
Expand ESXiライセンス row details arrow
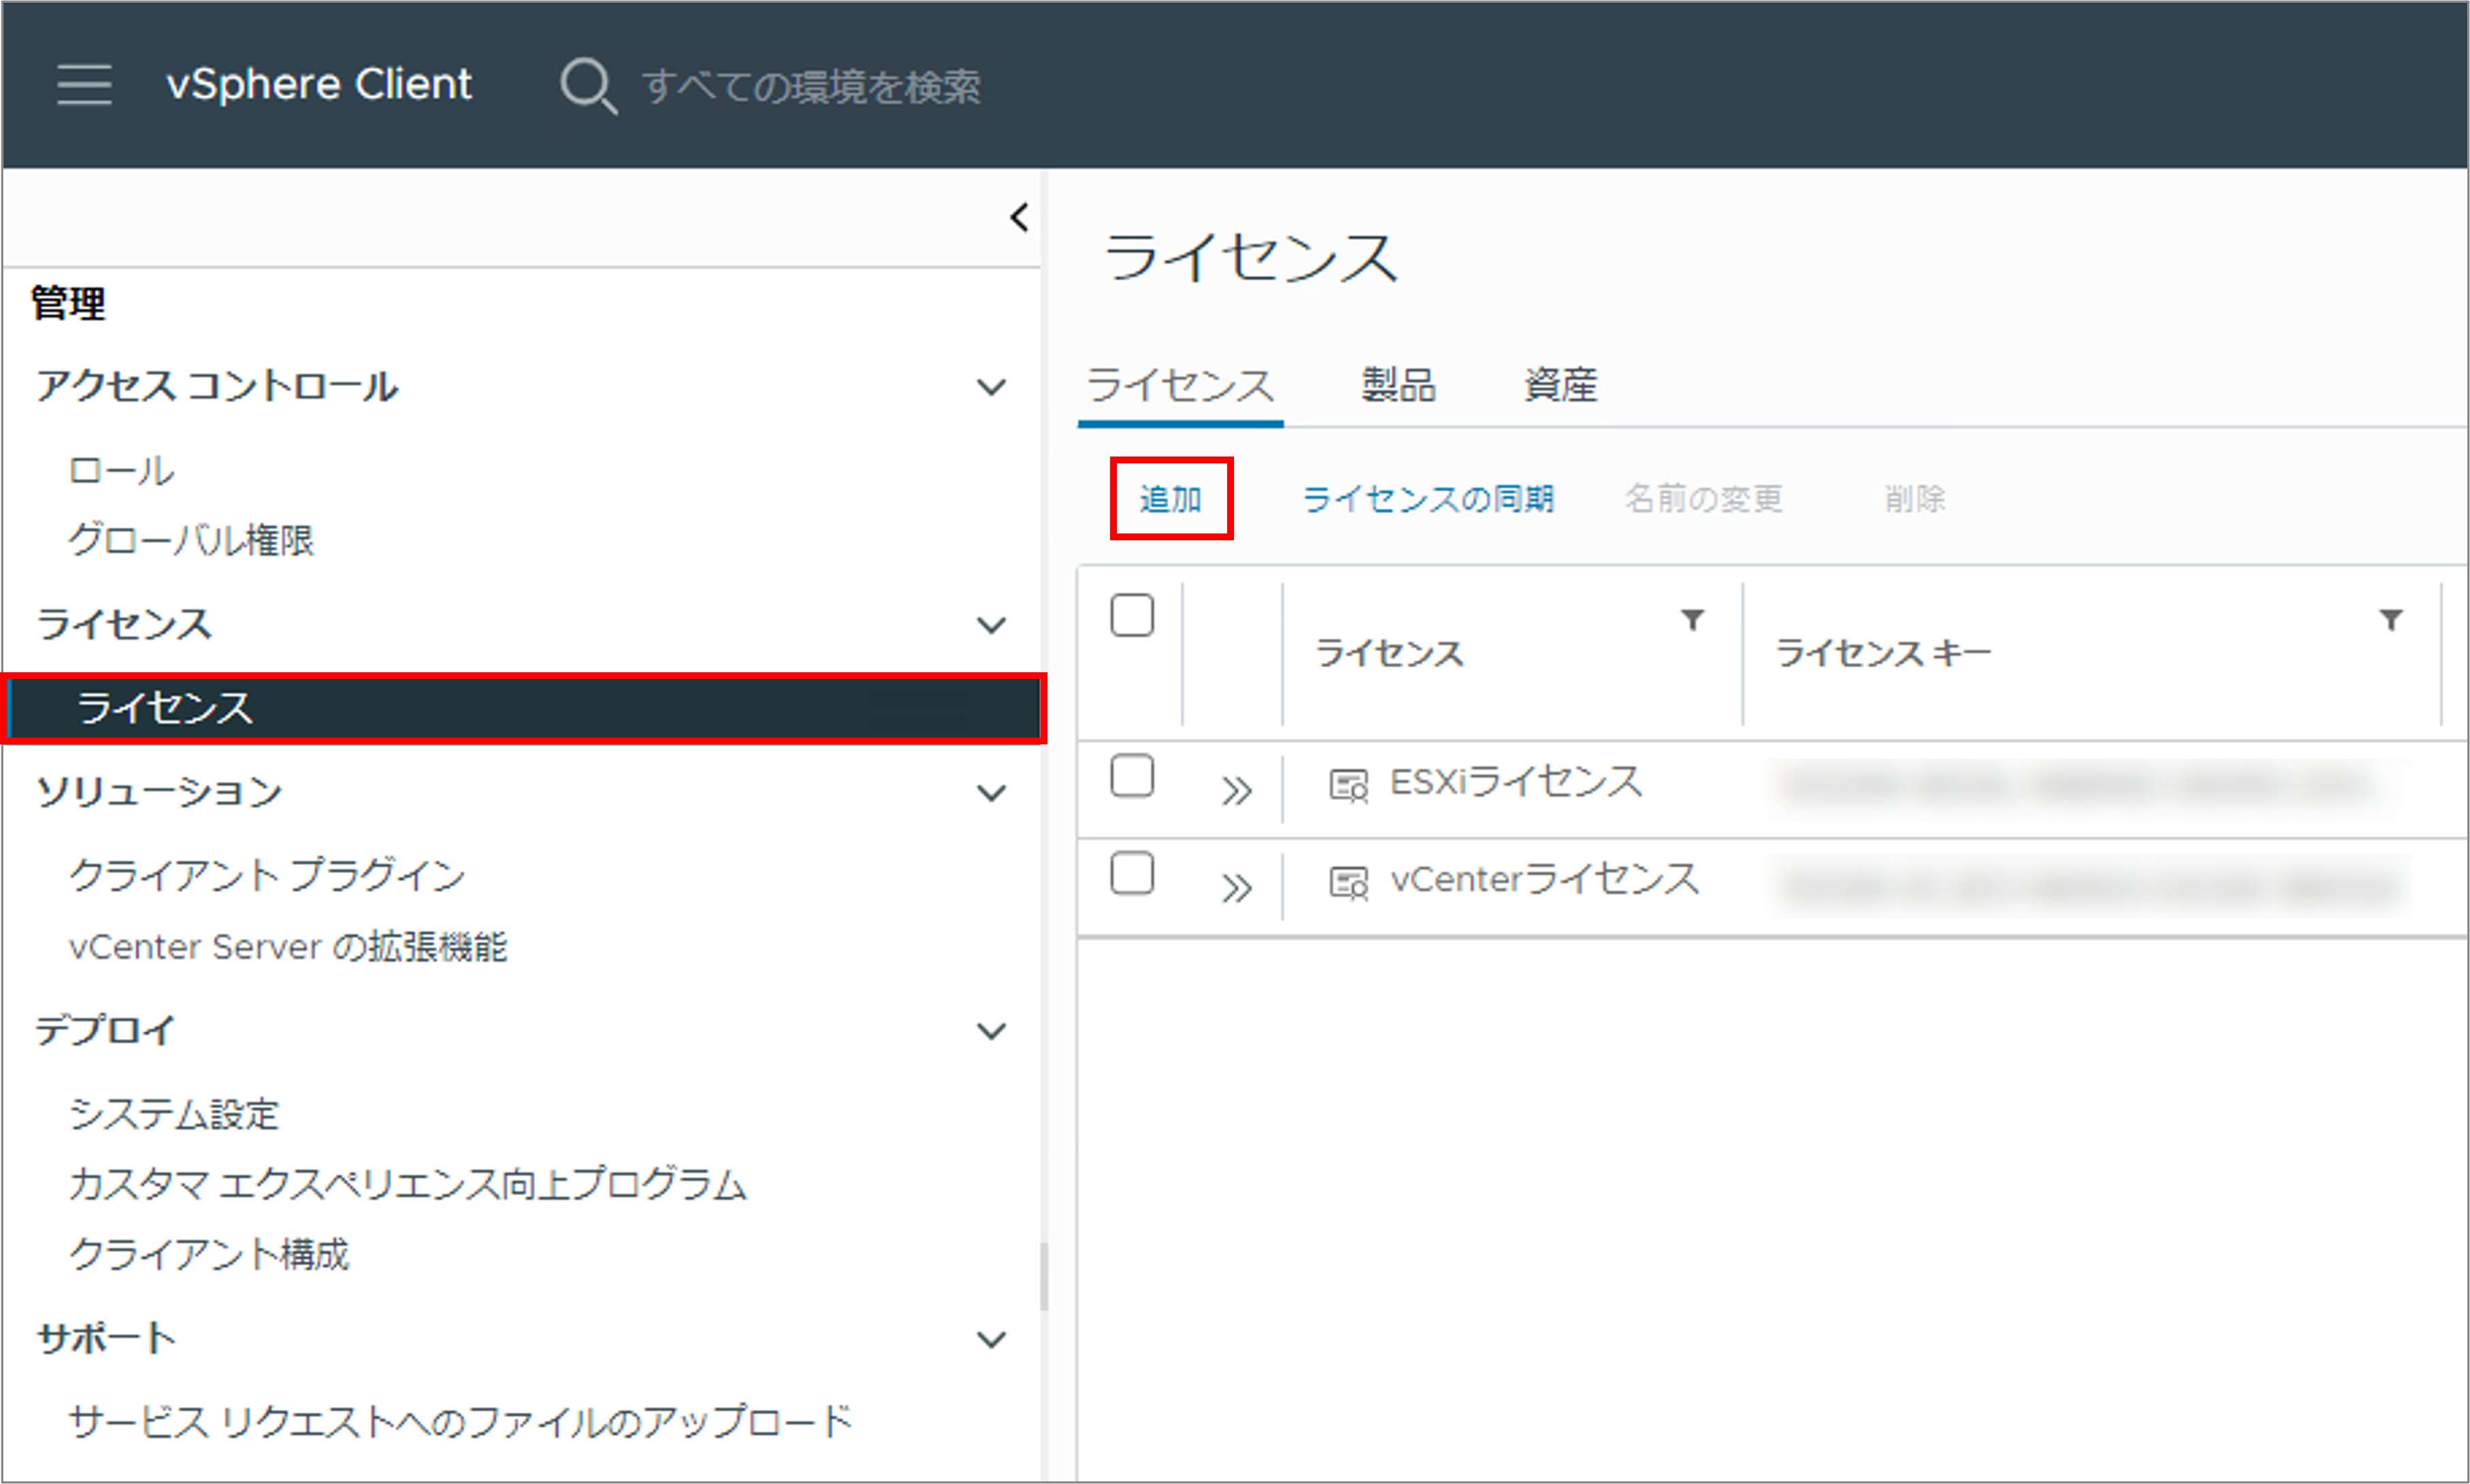(1236, 791)
